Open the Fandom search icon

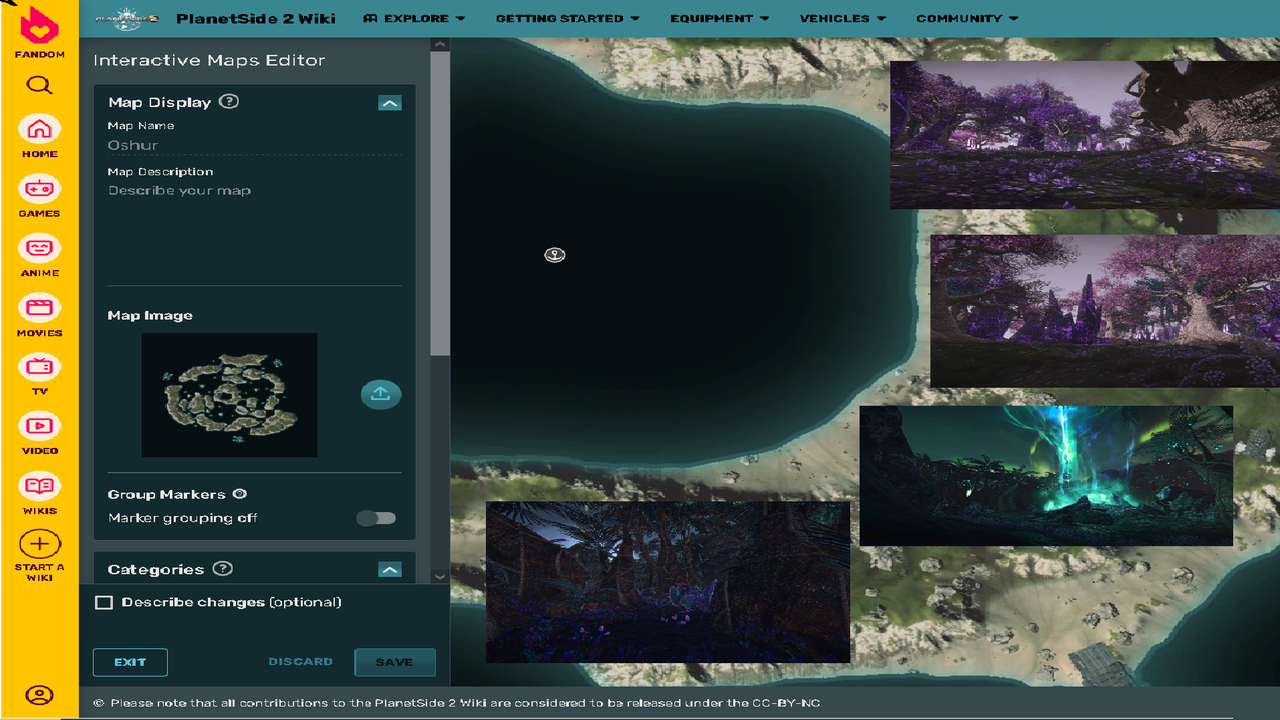pyautogui.click(x=39, y=85)
